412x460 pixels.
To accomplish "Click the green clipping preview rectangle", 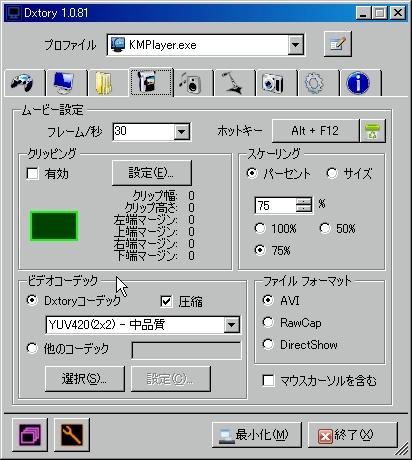I will [x=54, y=226].
